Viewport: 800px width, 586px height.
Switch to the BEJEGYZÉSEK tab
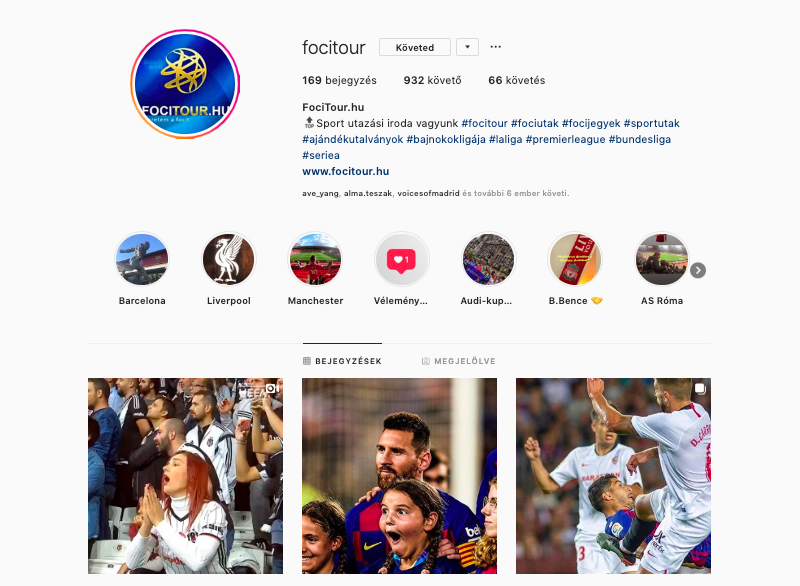click(x=342, y=361)
